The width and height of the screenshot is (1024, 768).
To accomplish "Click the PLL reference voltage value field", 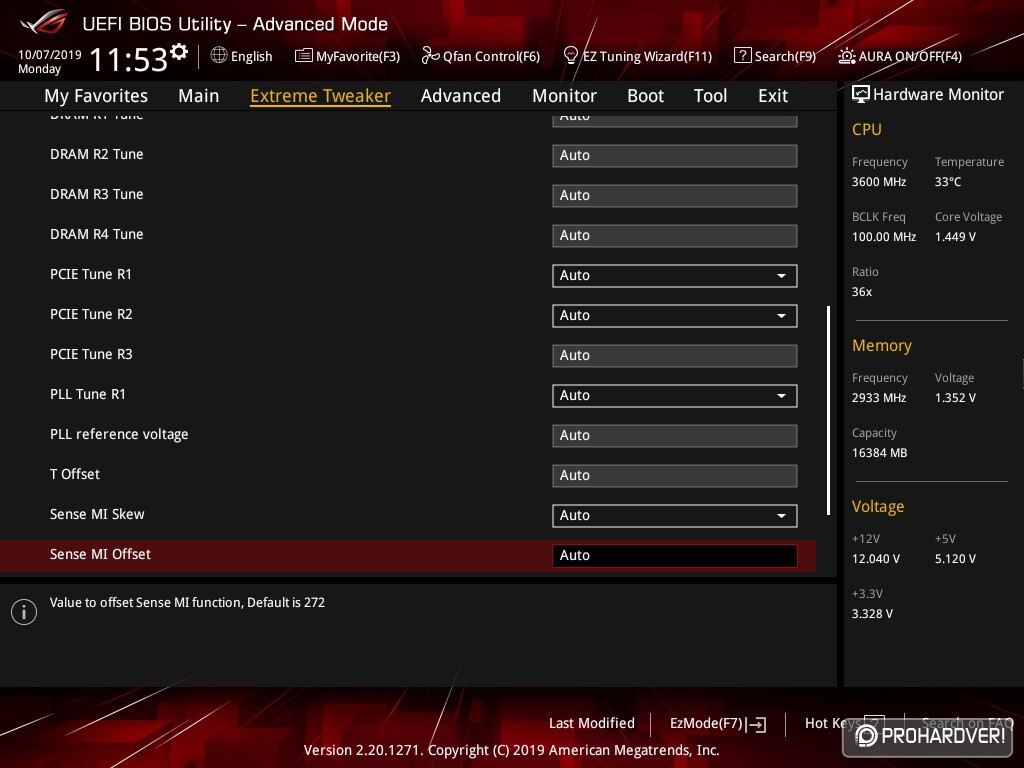I will (x=675, y=436).
